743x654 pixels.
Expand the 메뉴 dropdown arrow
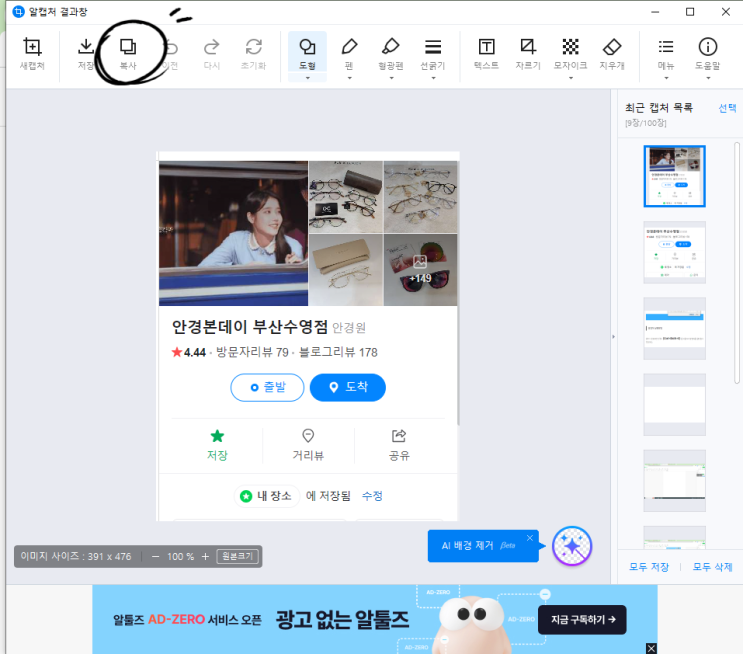click(x=666, y=78)
